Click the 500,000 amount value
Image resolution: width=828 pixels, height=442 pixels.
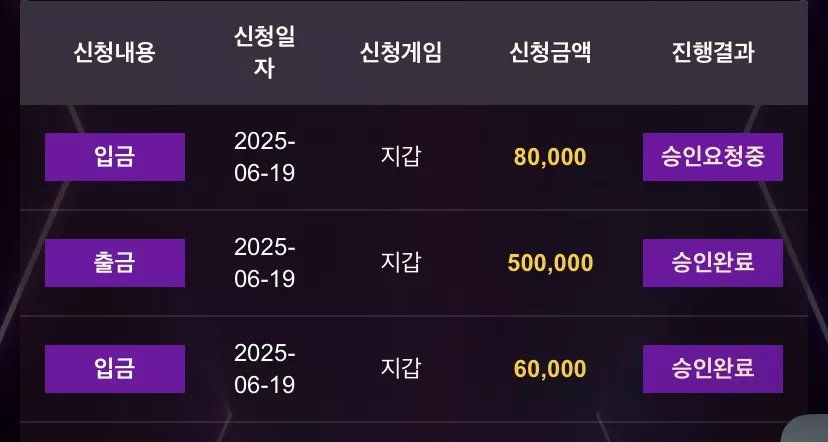(x=550, y=263)
